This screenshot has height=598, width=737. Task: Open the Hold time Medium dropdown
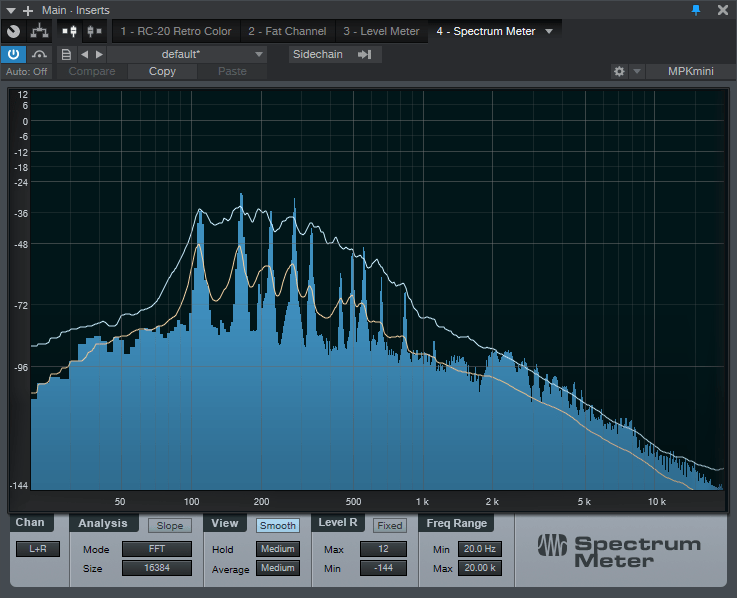point(278,549)
